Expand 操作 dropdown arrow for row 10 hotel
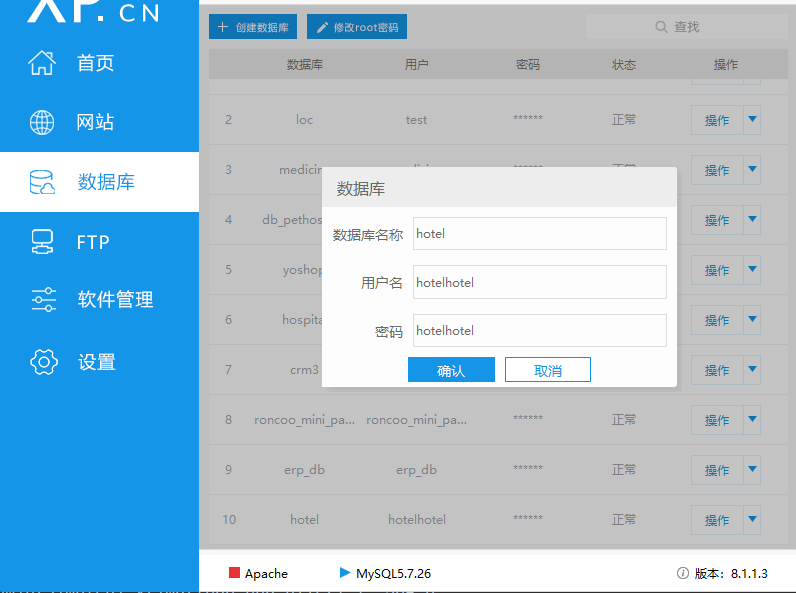796x593 pixels. coord(752,520)
